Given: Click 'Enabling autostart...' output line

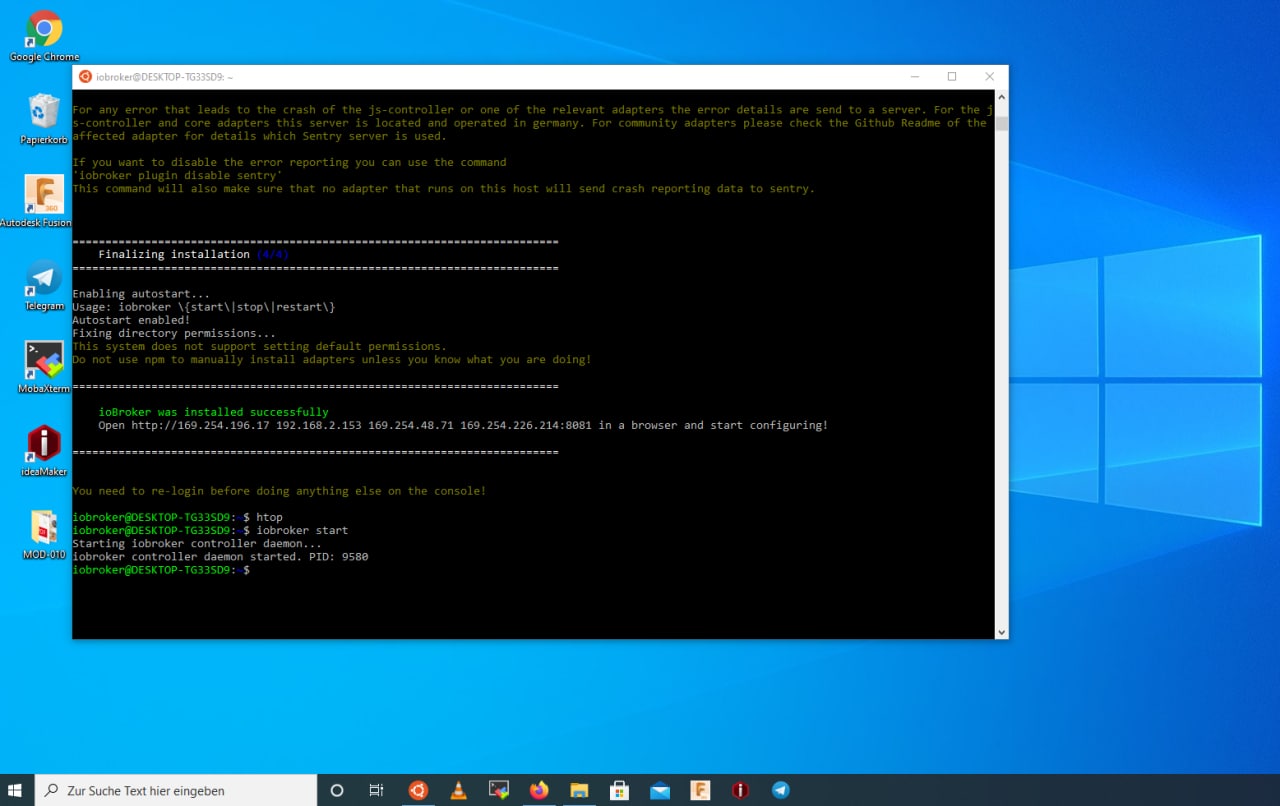Looking at the screenshot, I should point(141,294).
